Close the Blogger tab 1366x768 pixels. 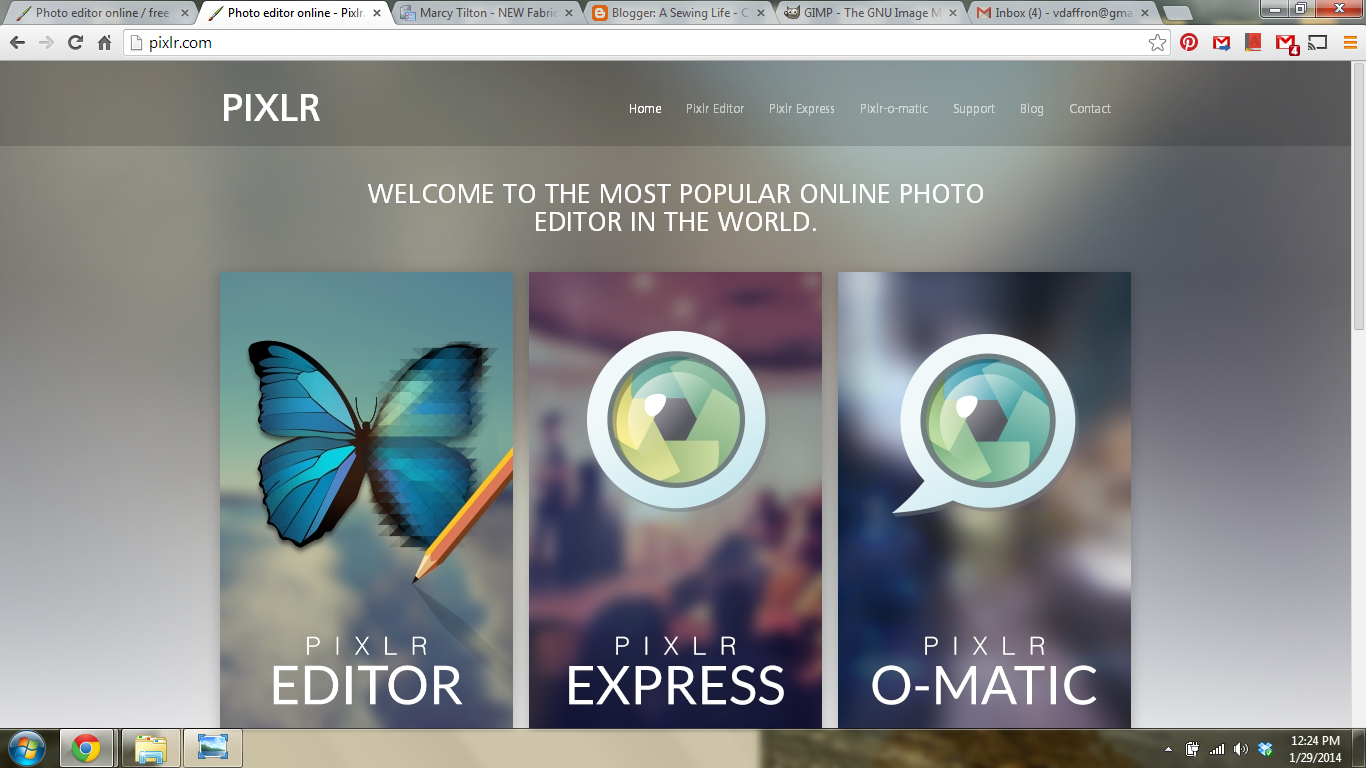tap(761, 13)
